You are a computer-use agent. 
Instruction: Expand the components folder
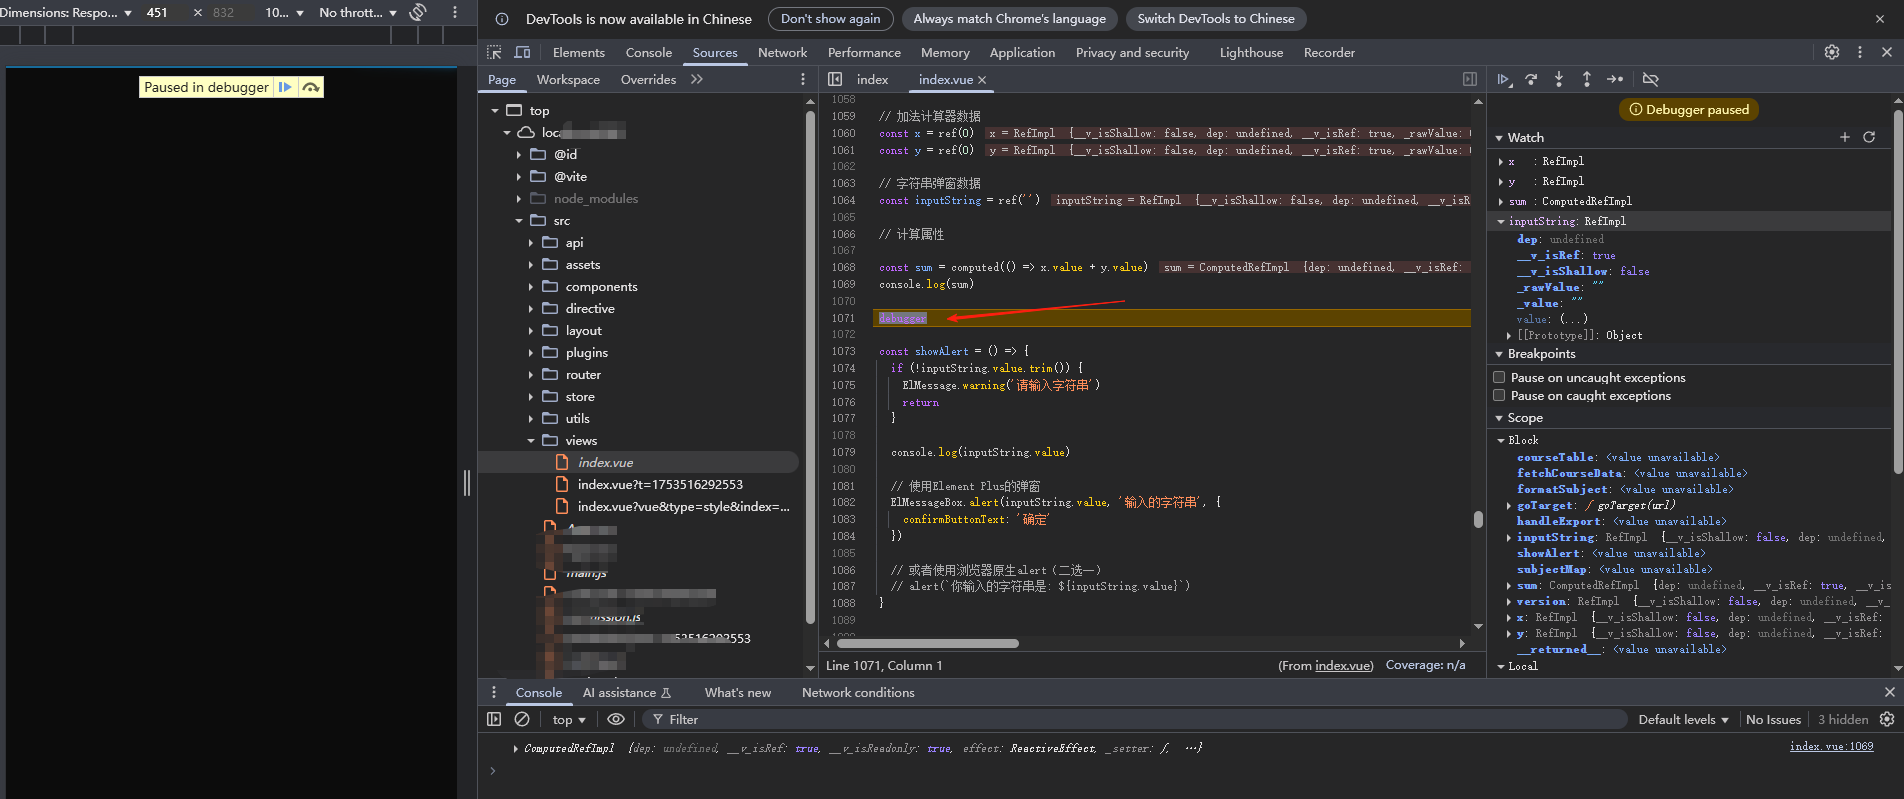531,287
